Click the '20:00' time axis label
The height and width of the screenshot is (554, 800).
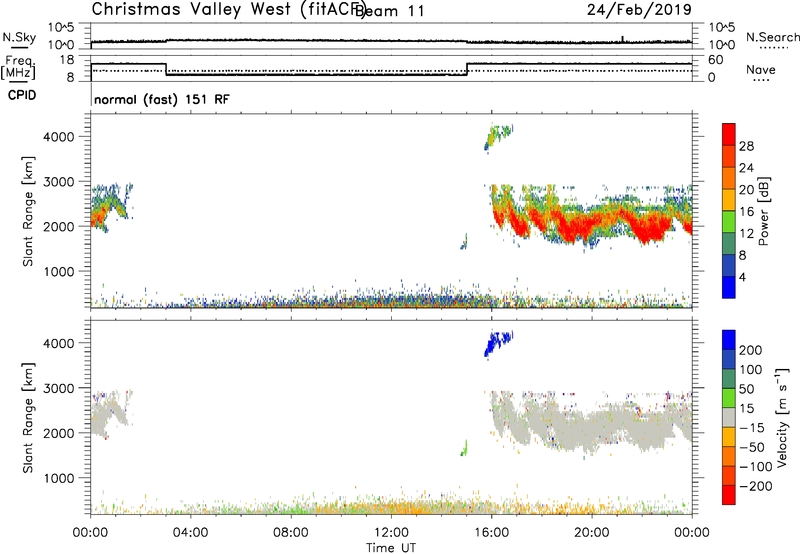click(x=592, y=533)
